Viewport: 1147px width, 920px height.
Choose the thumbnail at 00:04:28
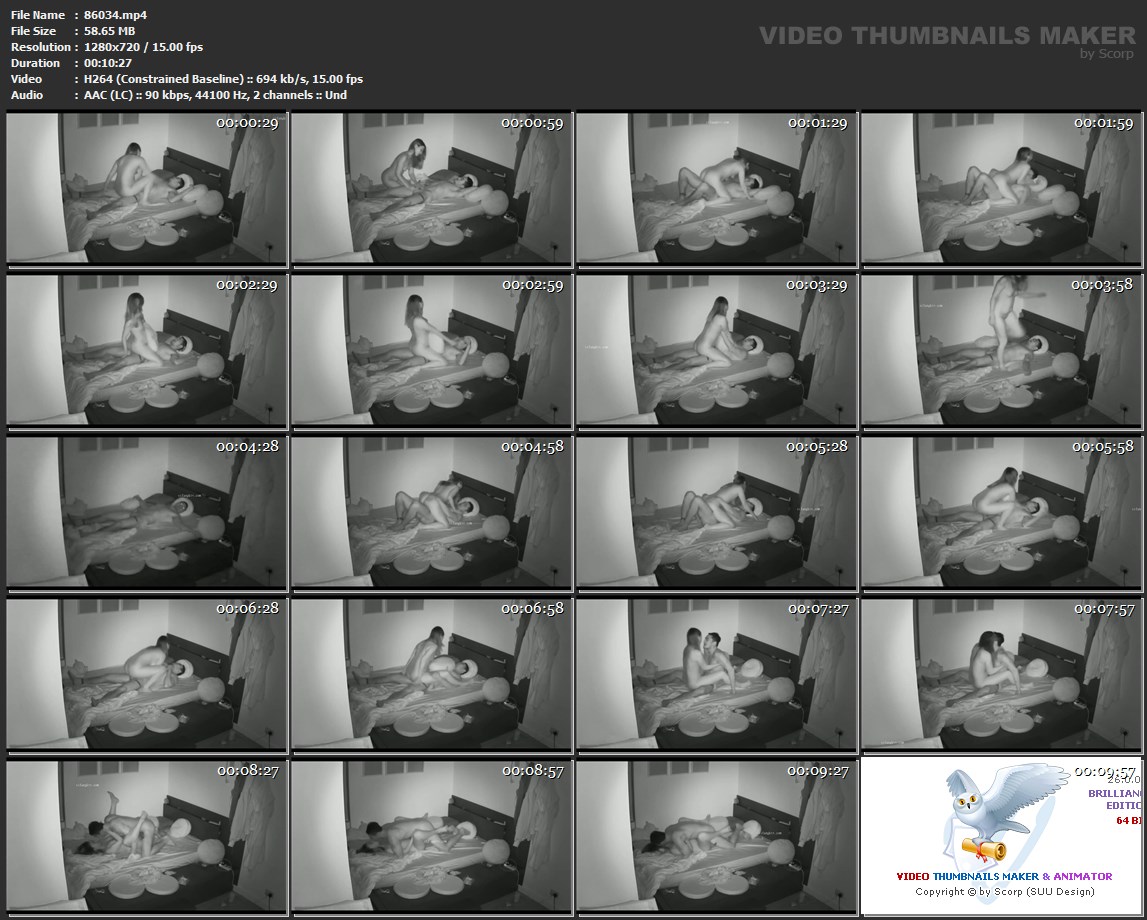(146, 512)
